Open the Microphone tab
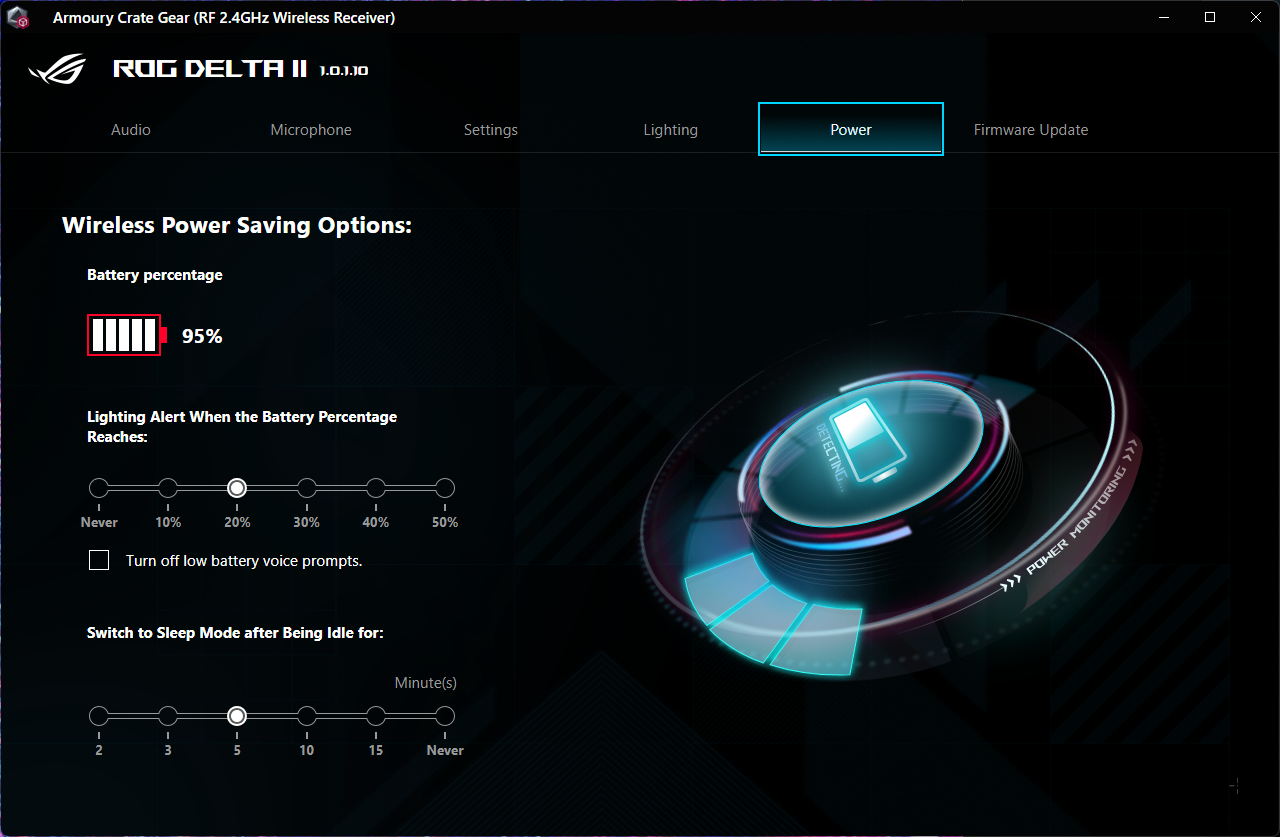1280x837 pixels. (x=311, y=130)
